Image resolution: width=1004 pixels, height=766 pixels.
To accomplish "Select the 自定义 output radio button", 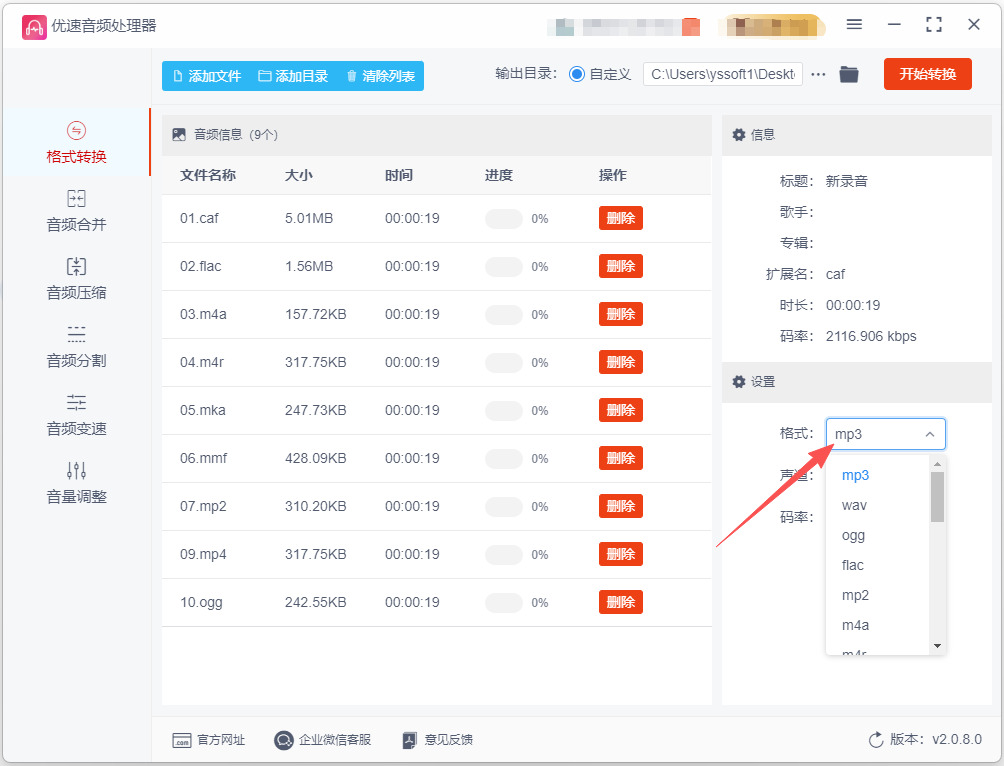I will pyautogui.click(x=576, y=74).
